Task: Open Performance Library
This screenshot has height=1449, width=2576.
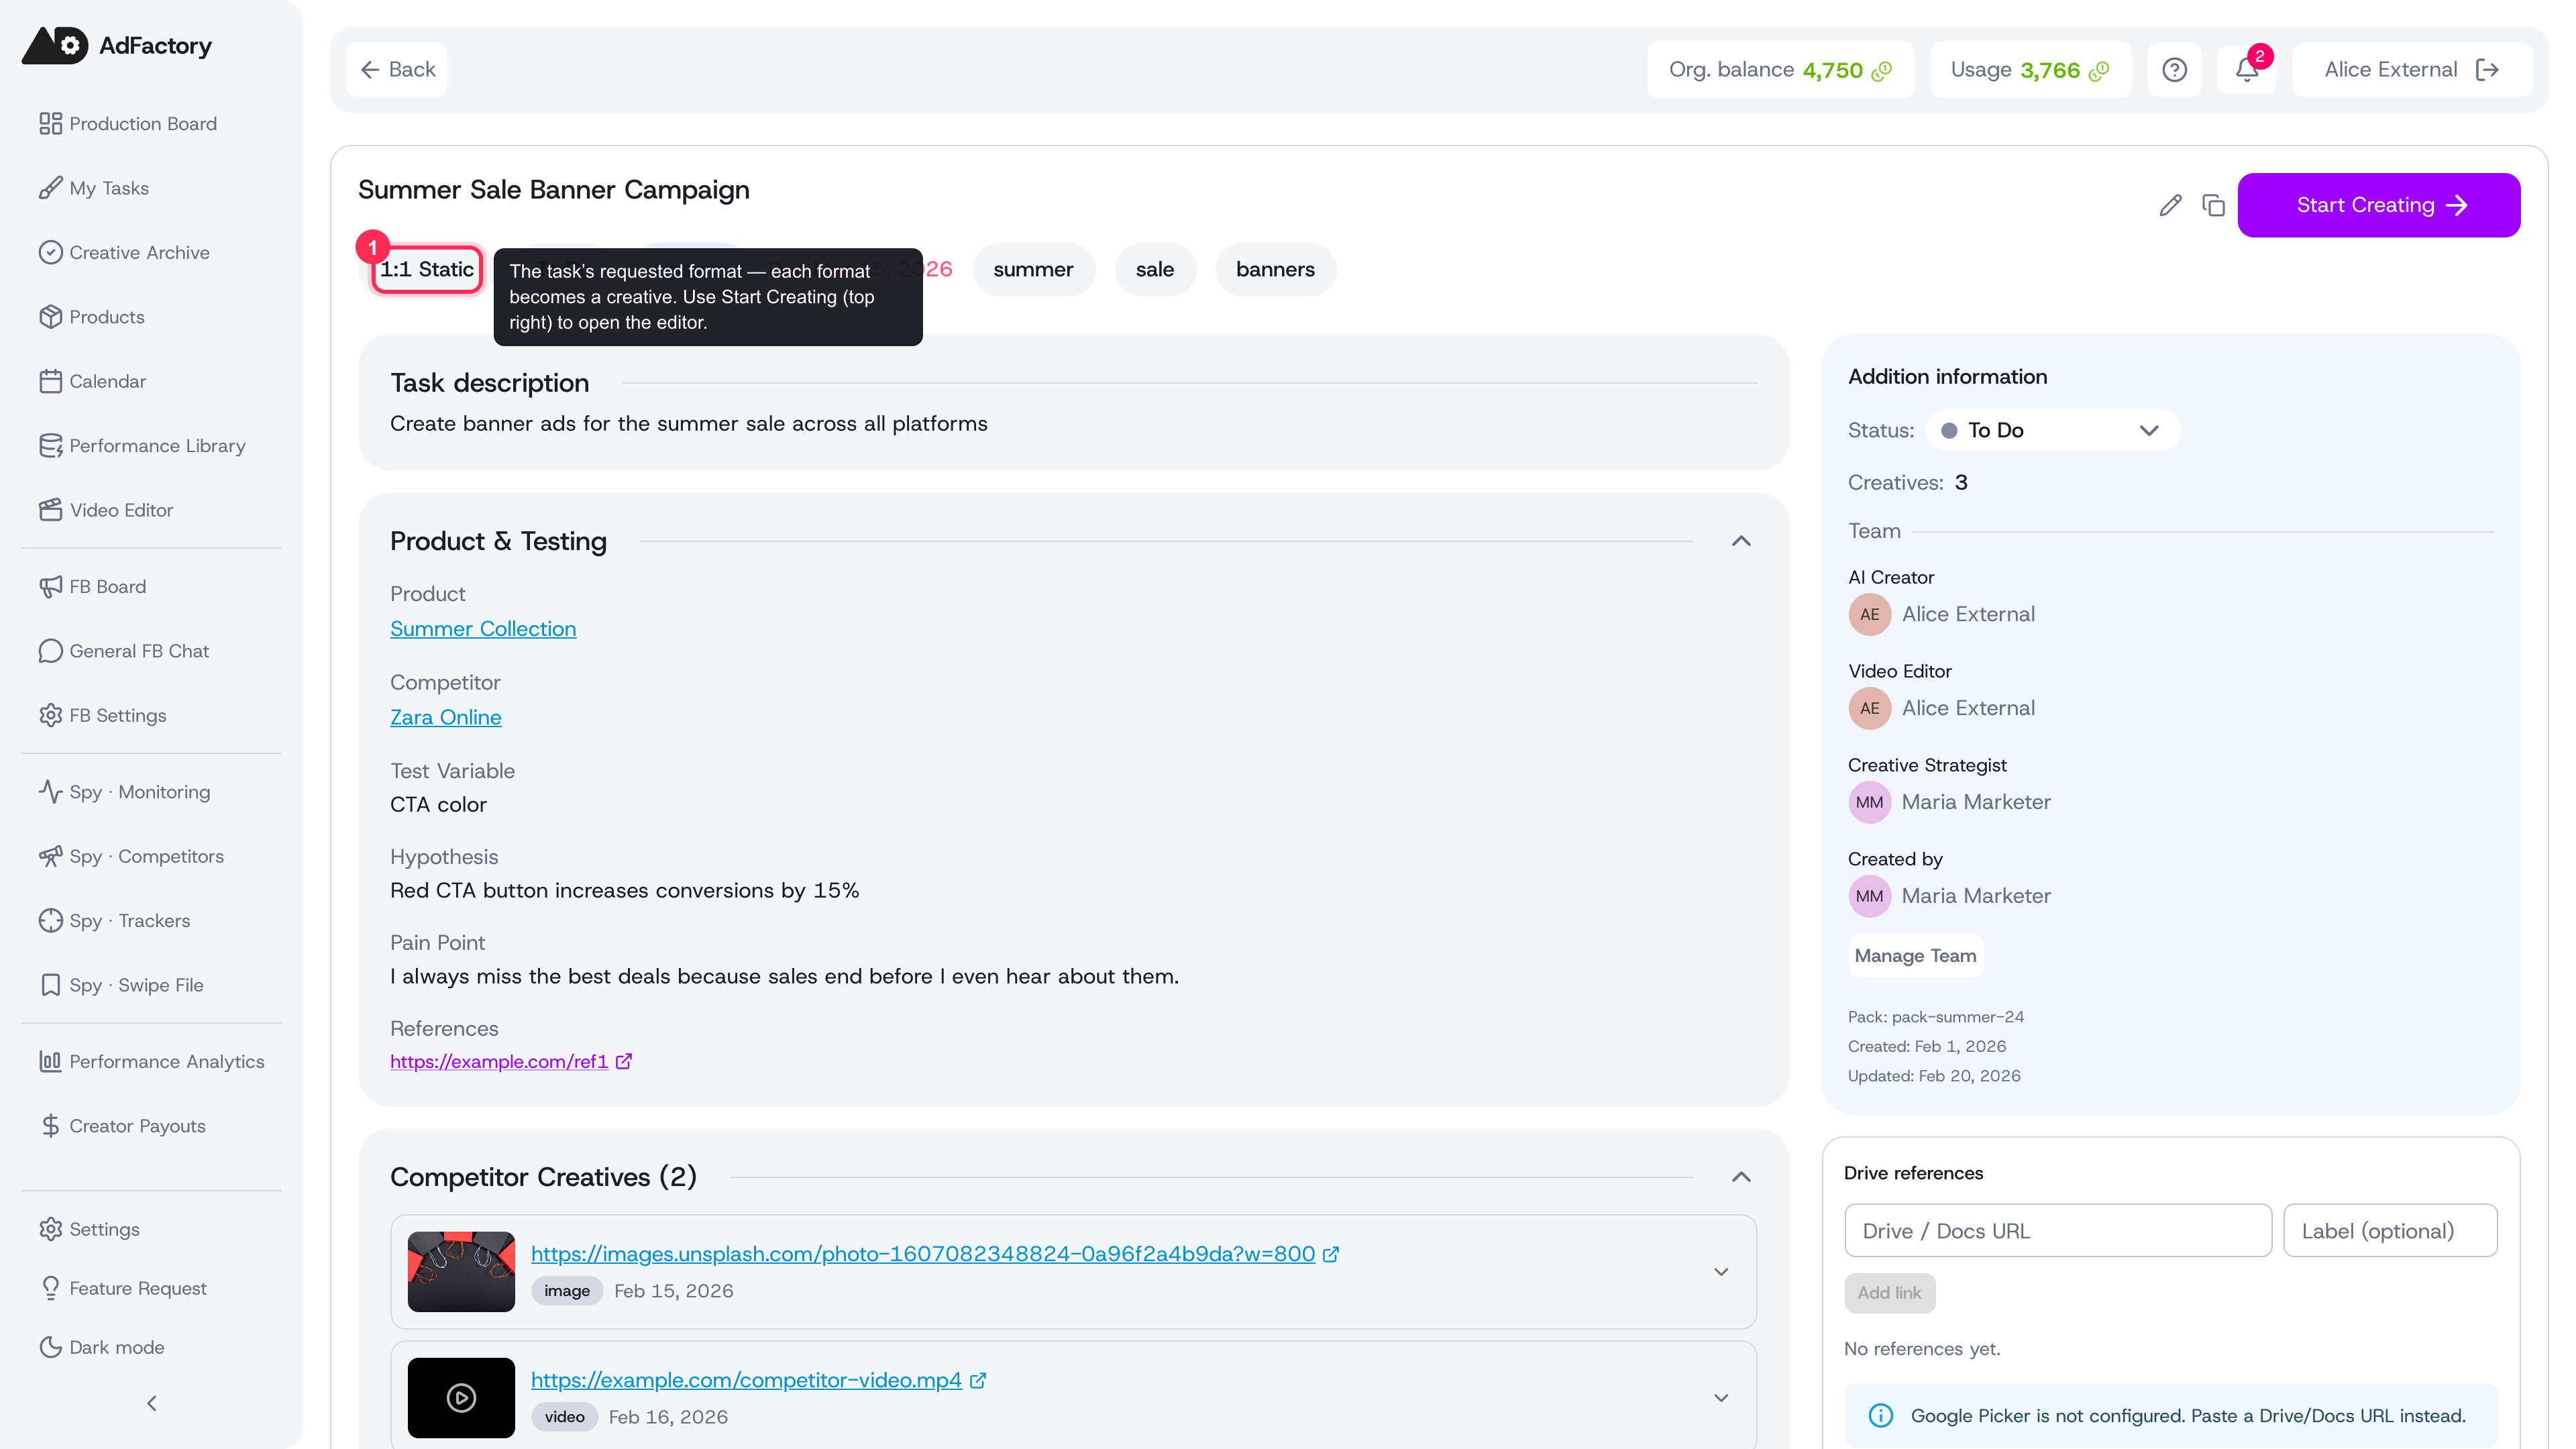Action: coord(142,445)
